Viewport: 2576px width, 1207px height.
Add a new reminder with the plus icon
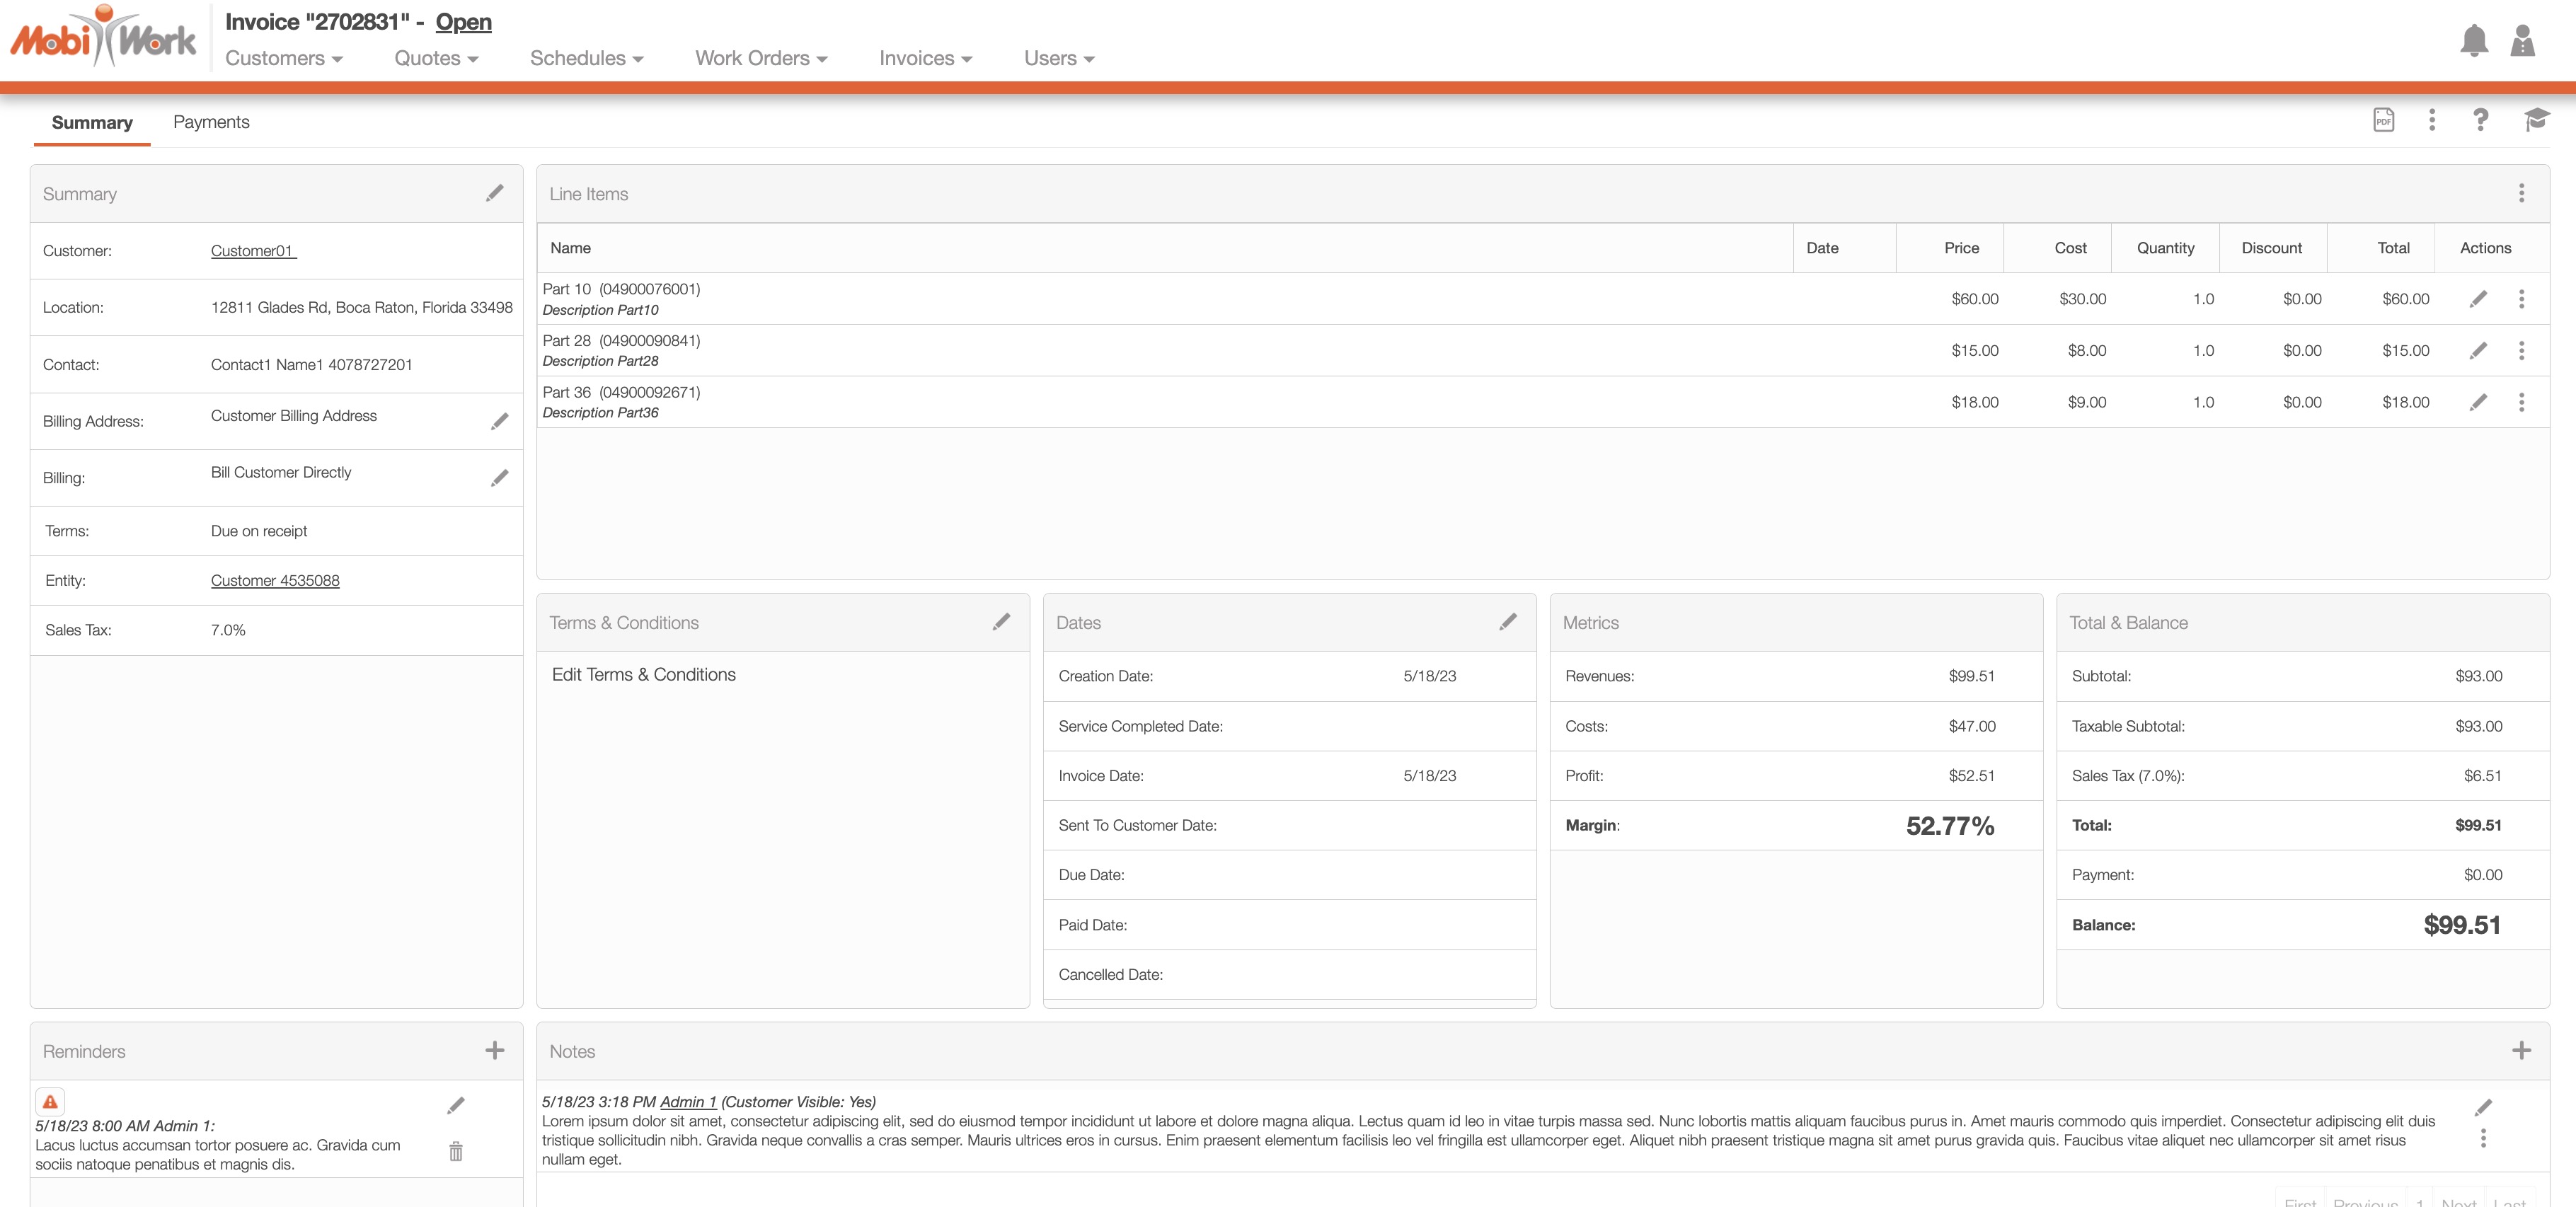pyautogui.click(x=495, y=1050)
